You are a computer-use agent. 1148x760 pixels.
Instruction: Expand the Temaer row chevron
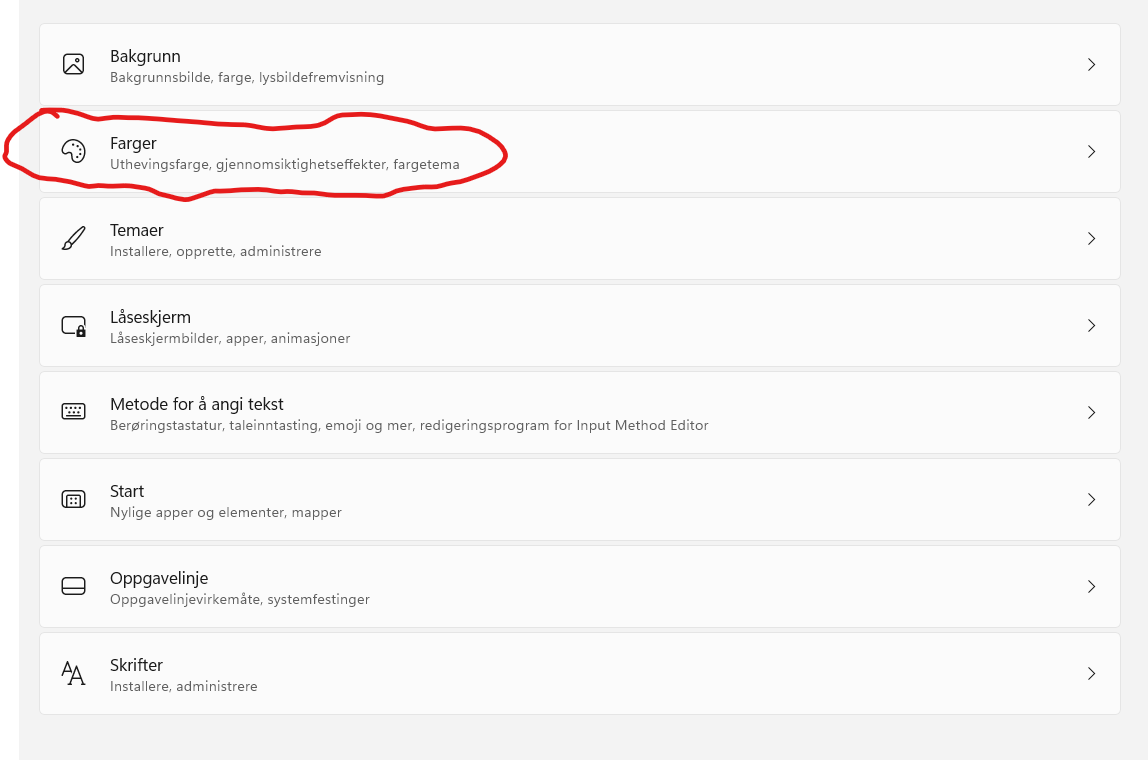[x=1091, y=239]
